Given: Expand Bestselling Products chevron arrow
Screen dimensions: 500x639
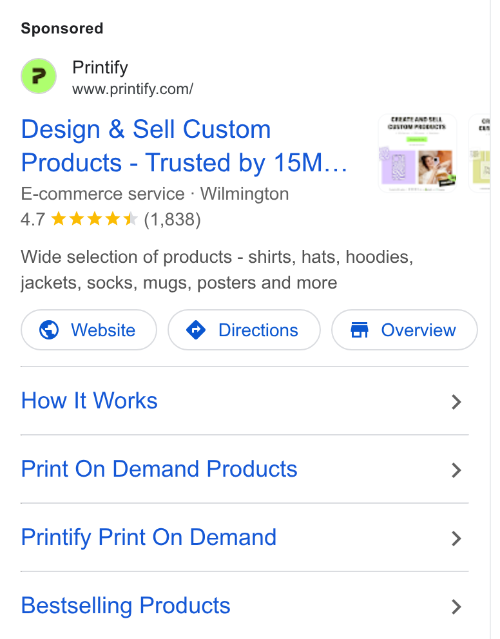Looking at the screenshot, I should [x=456, y=607].
